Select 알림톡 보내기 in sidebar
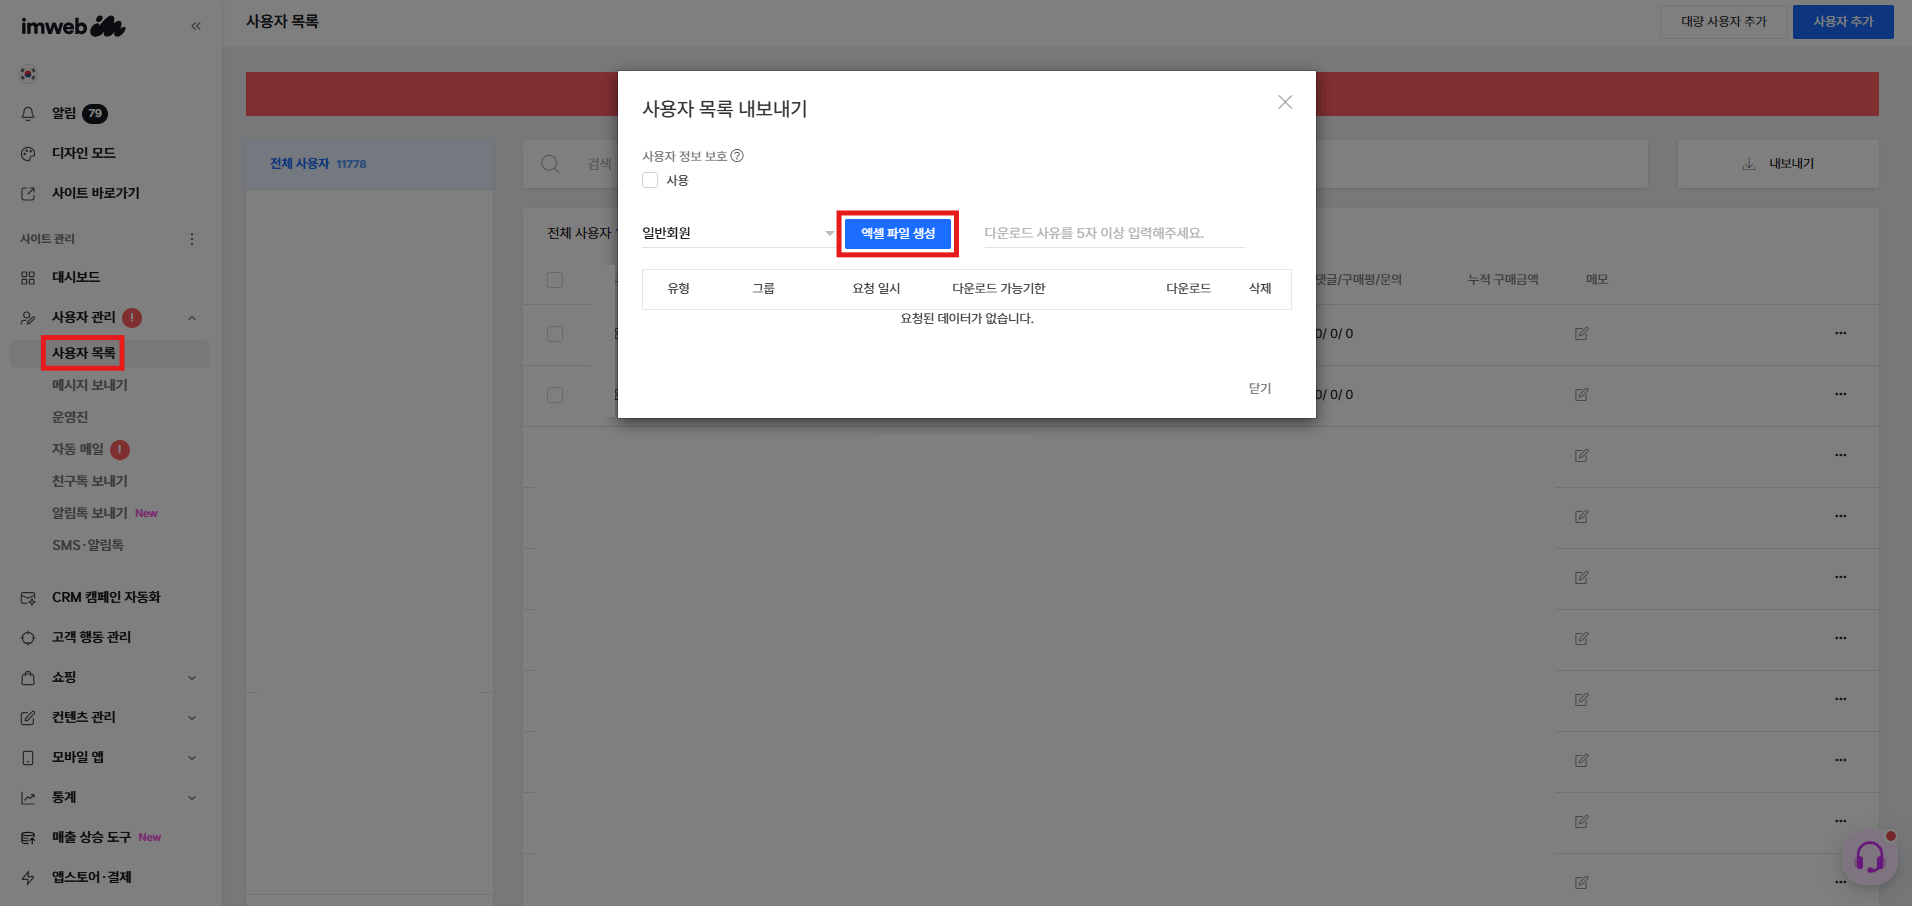Image resolution: width=1912 pixels, height=906 pixels. [90, 513]
